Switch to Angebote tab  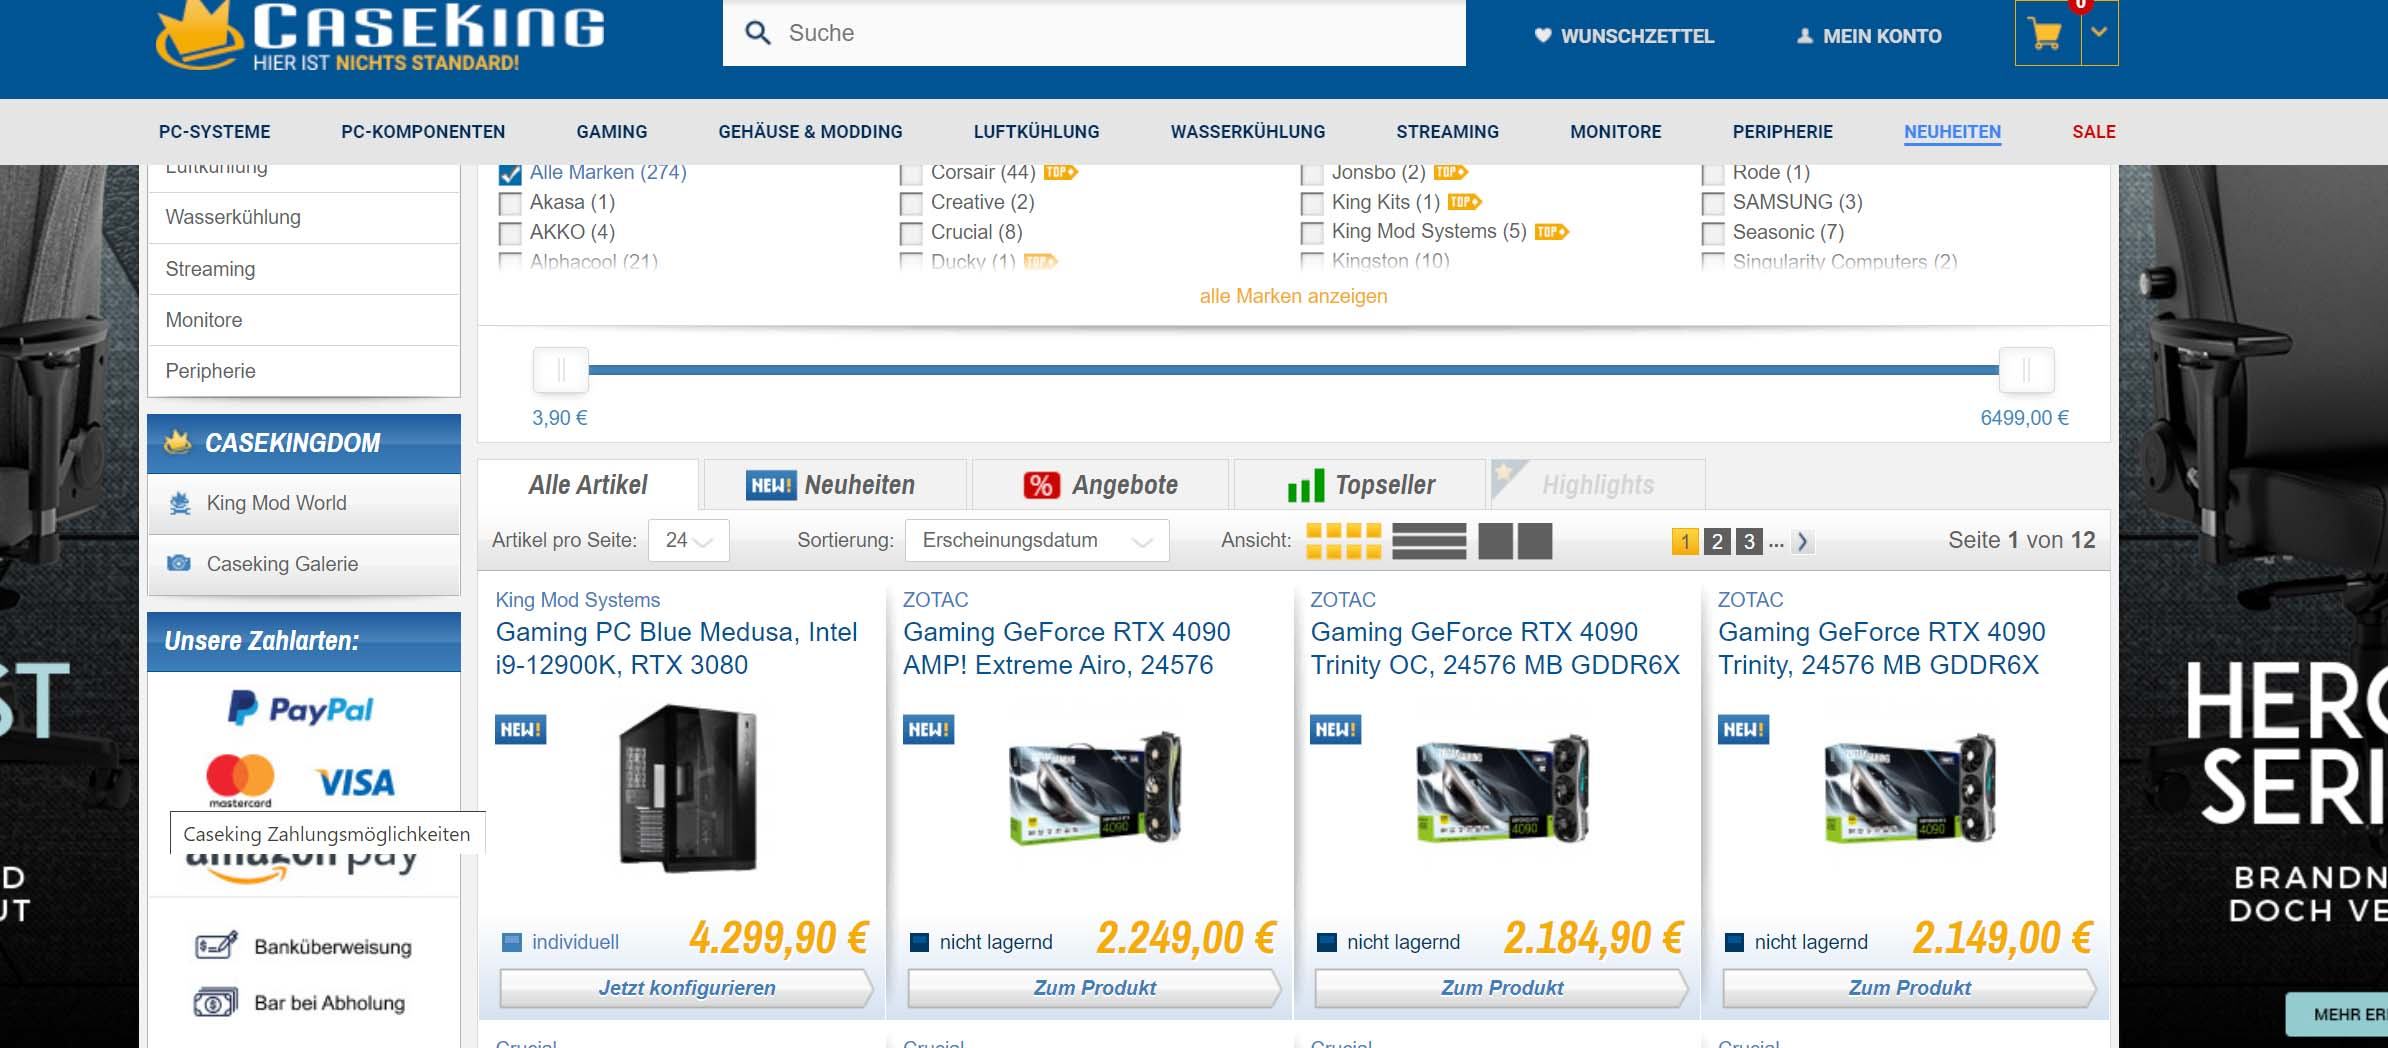click(x=1100, y=485)
